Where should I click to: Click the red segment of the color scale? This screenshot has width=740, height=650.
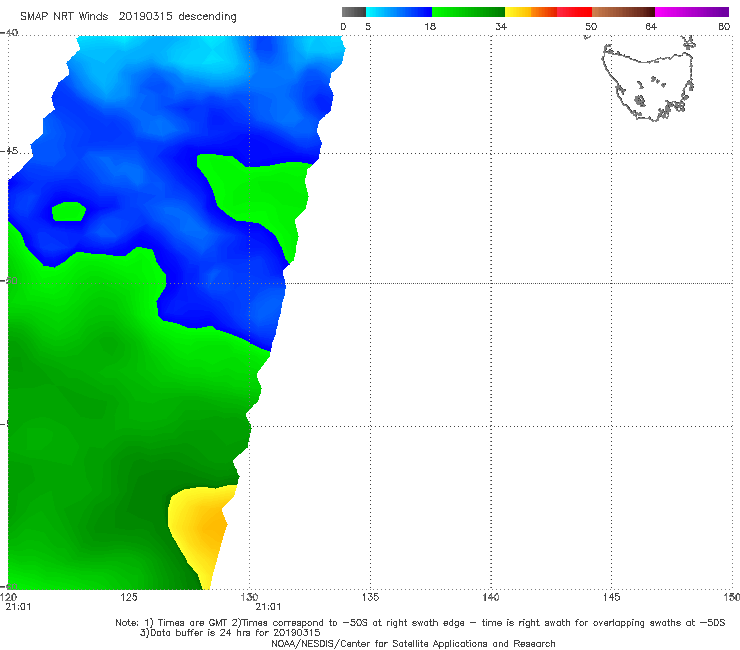pyautogui.click(x=574, y=12)
